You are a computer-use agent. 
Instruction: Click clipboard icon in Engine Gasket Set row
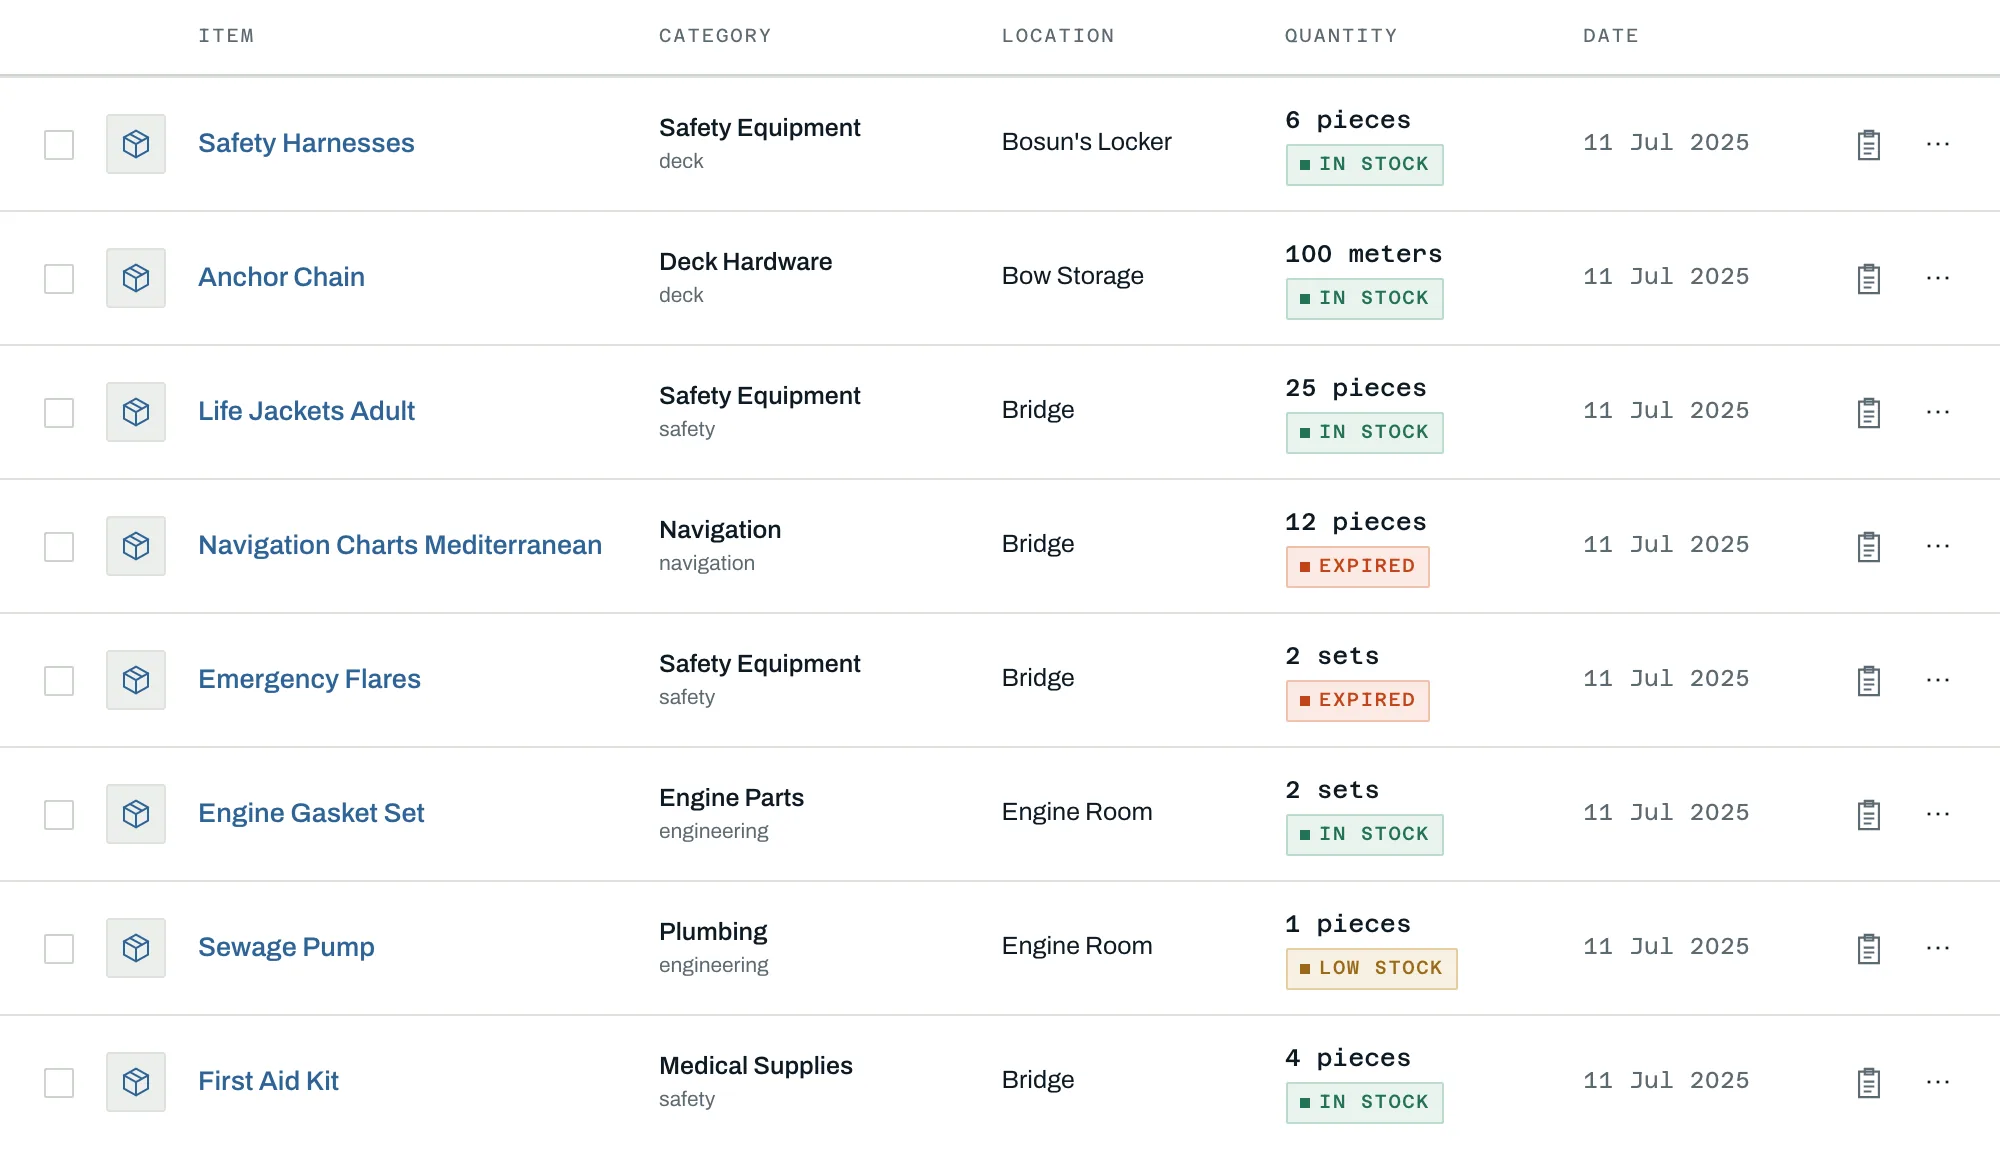click(x=1868, y=814)
